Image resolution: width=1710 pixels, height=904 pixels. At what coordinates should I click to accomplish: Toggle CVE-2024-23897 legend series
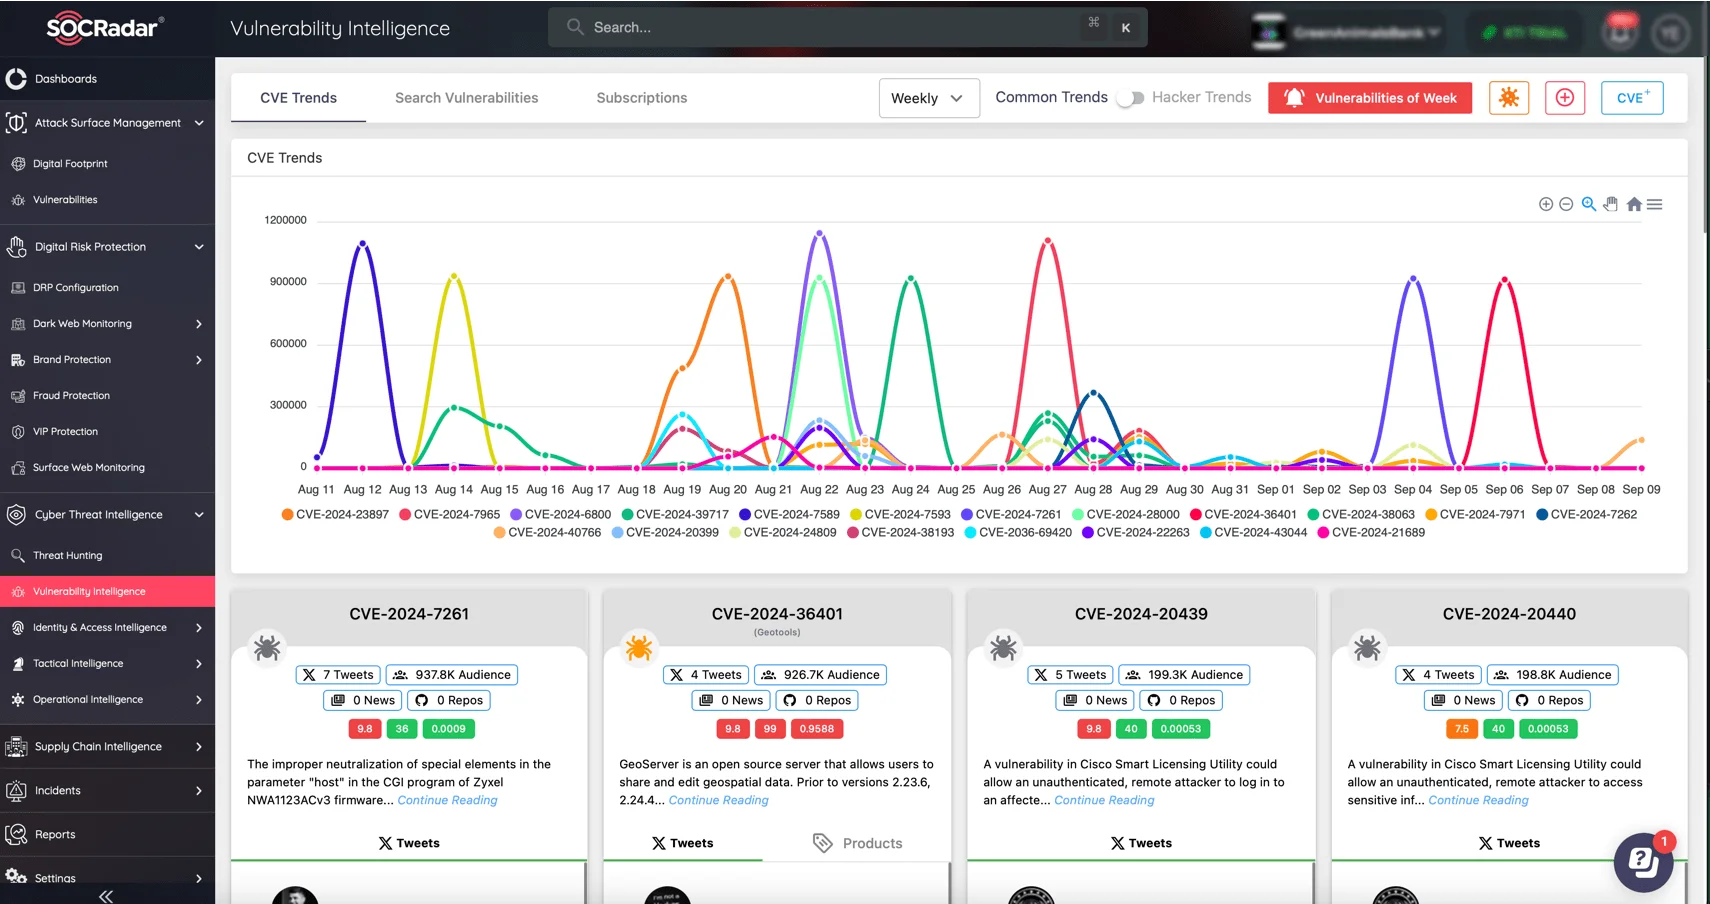[335, 514]
